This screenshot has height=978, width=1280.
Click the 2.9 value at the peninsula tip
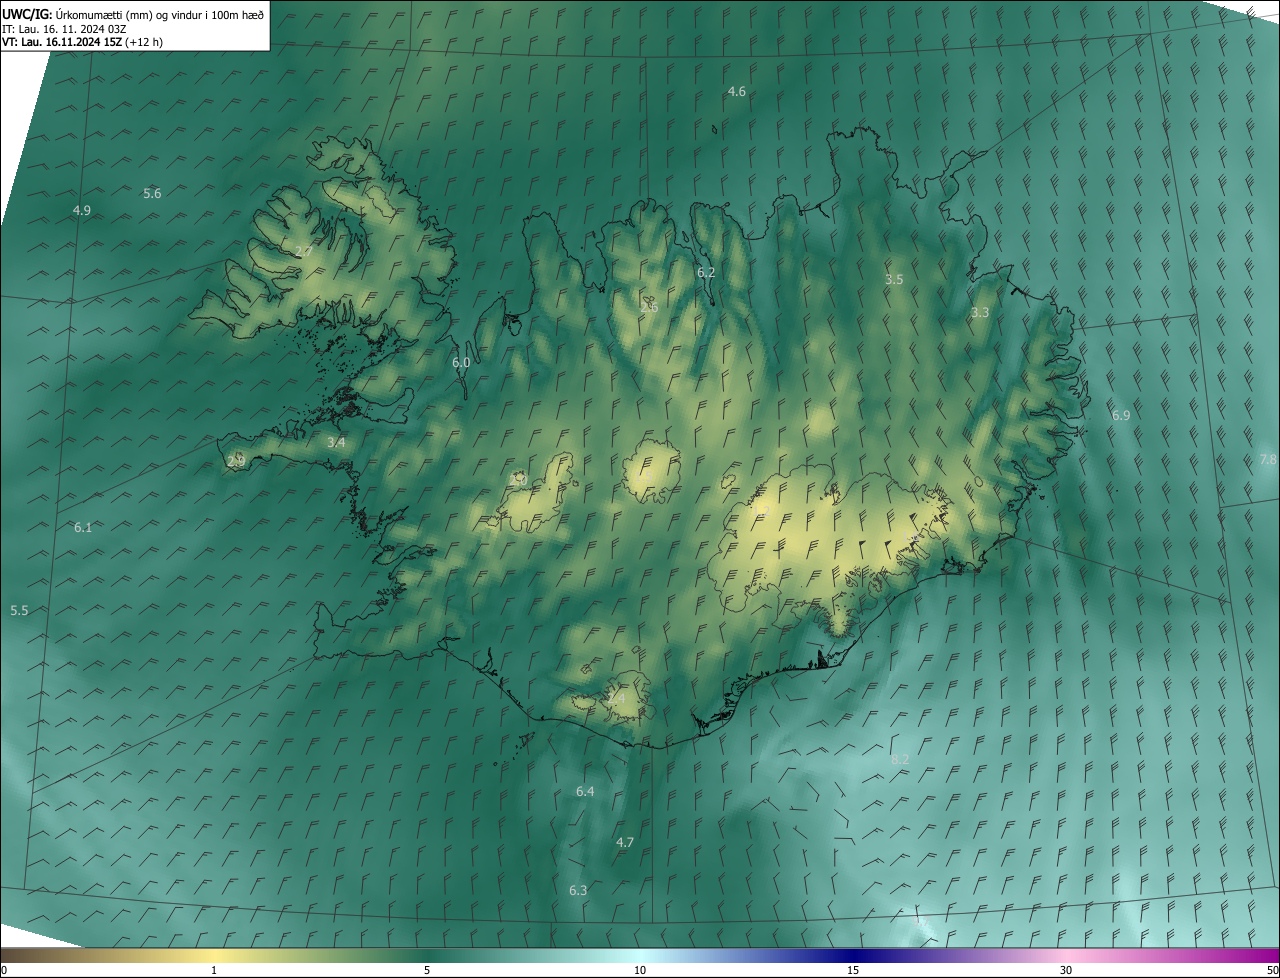[x=236, y=461]
